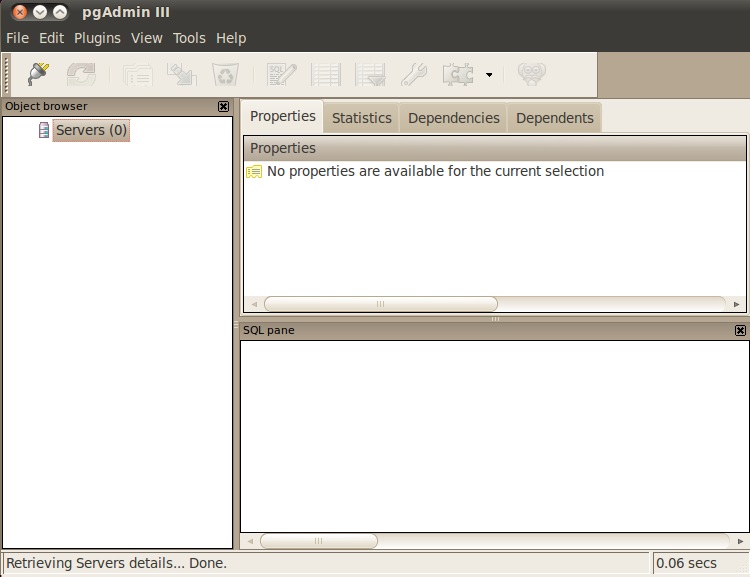This screenshot has height=577, width=750.
Task: Close the Object browser panel
Action: click(223, 106)
